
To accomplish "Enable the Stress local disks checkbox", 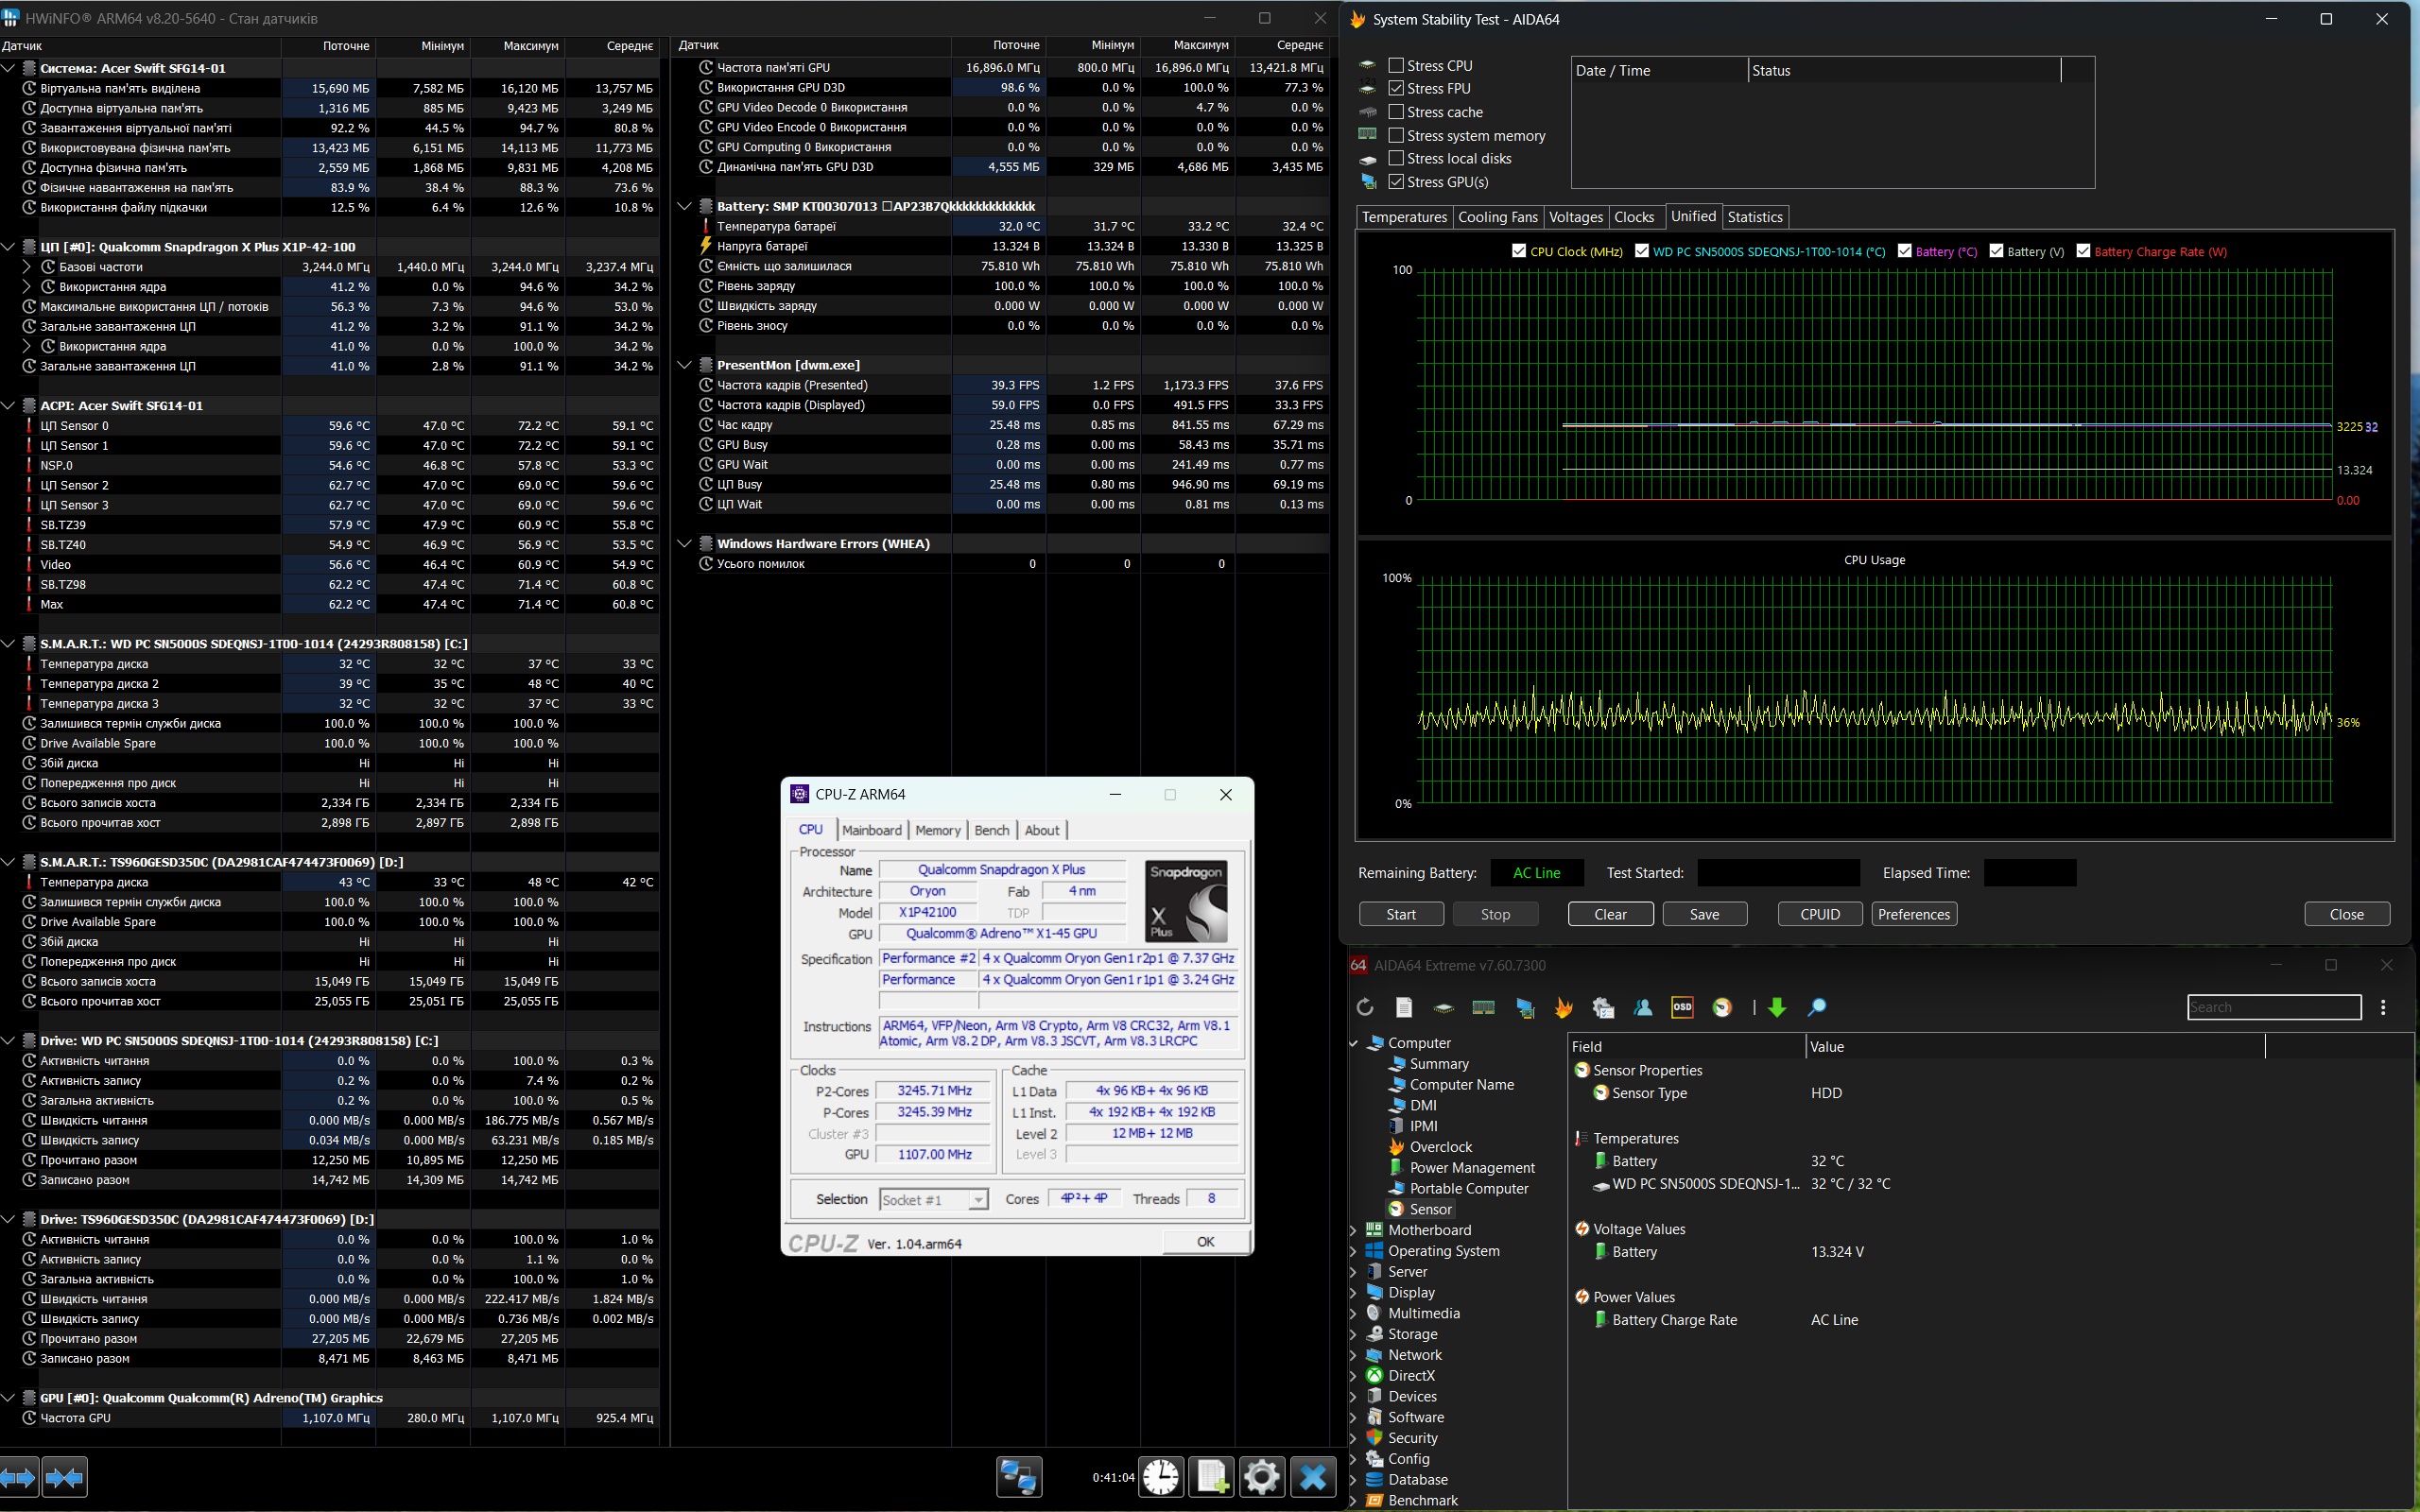I will tap(1396, 158).
